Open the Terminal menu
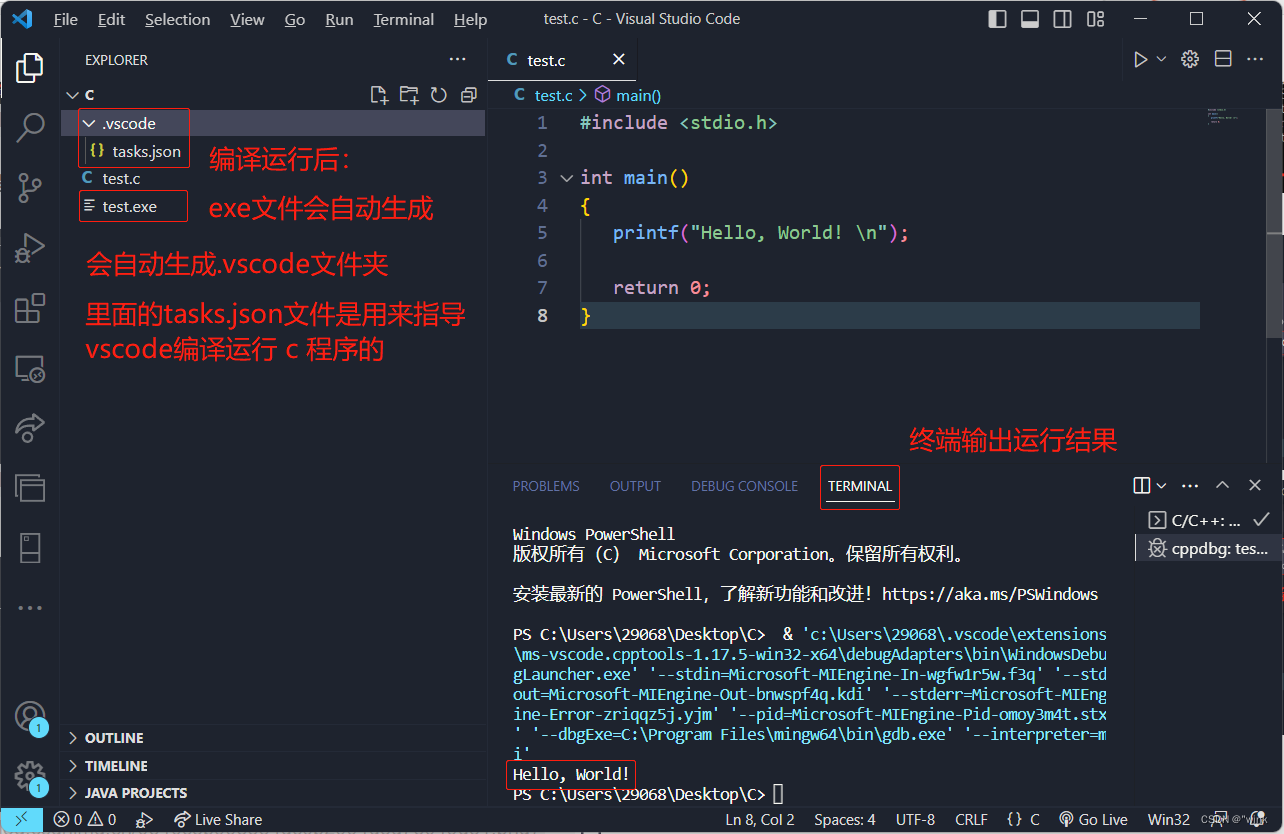The image size is (1284, 834). [x=404, y=19]
